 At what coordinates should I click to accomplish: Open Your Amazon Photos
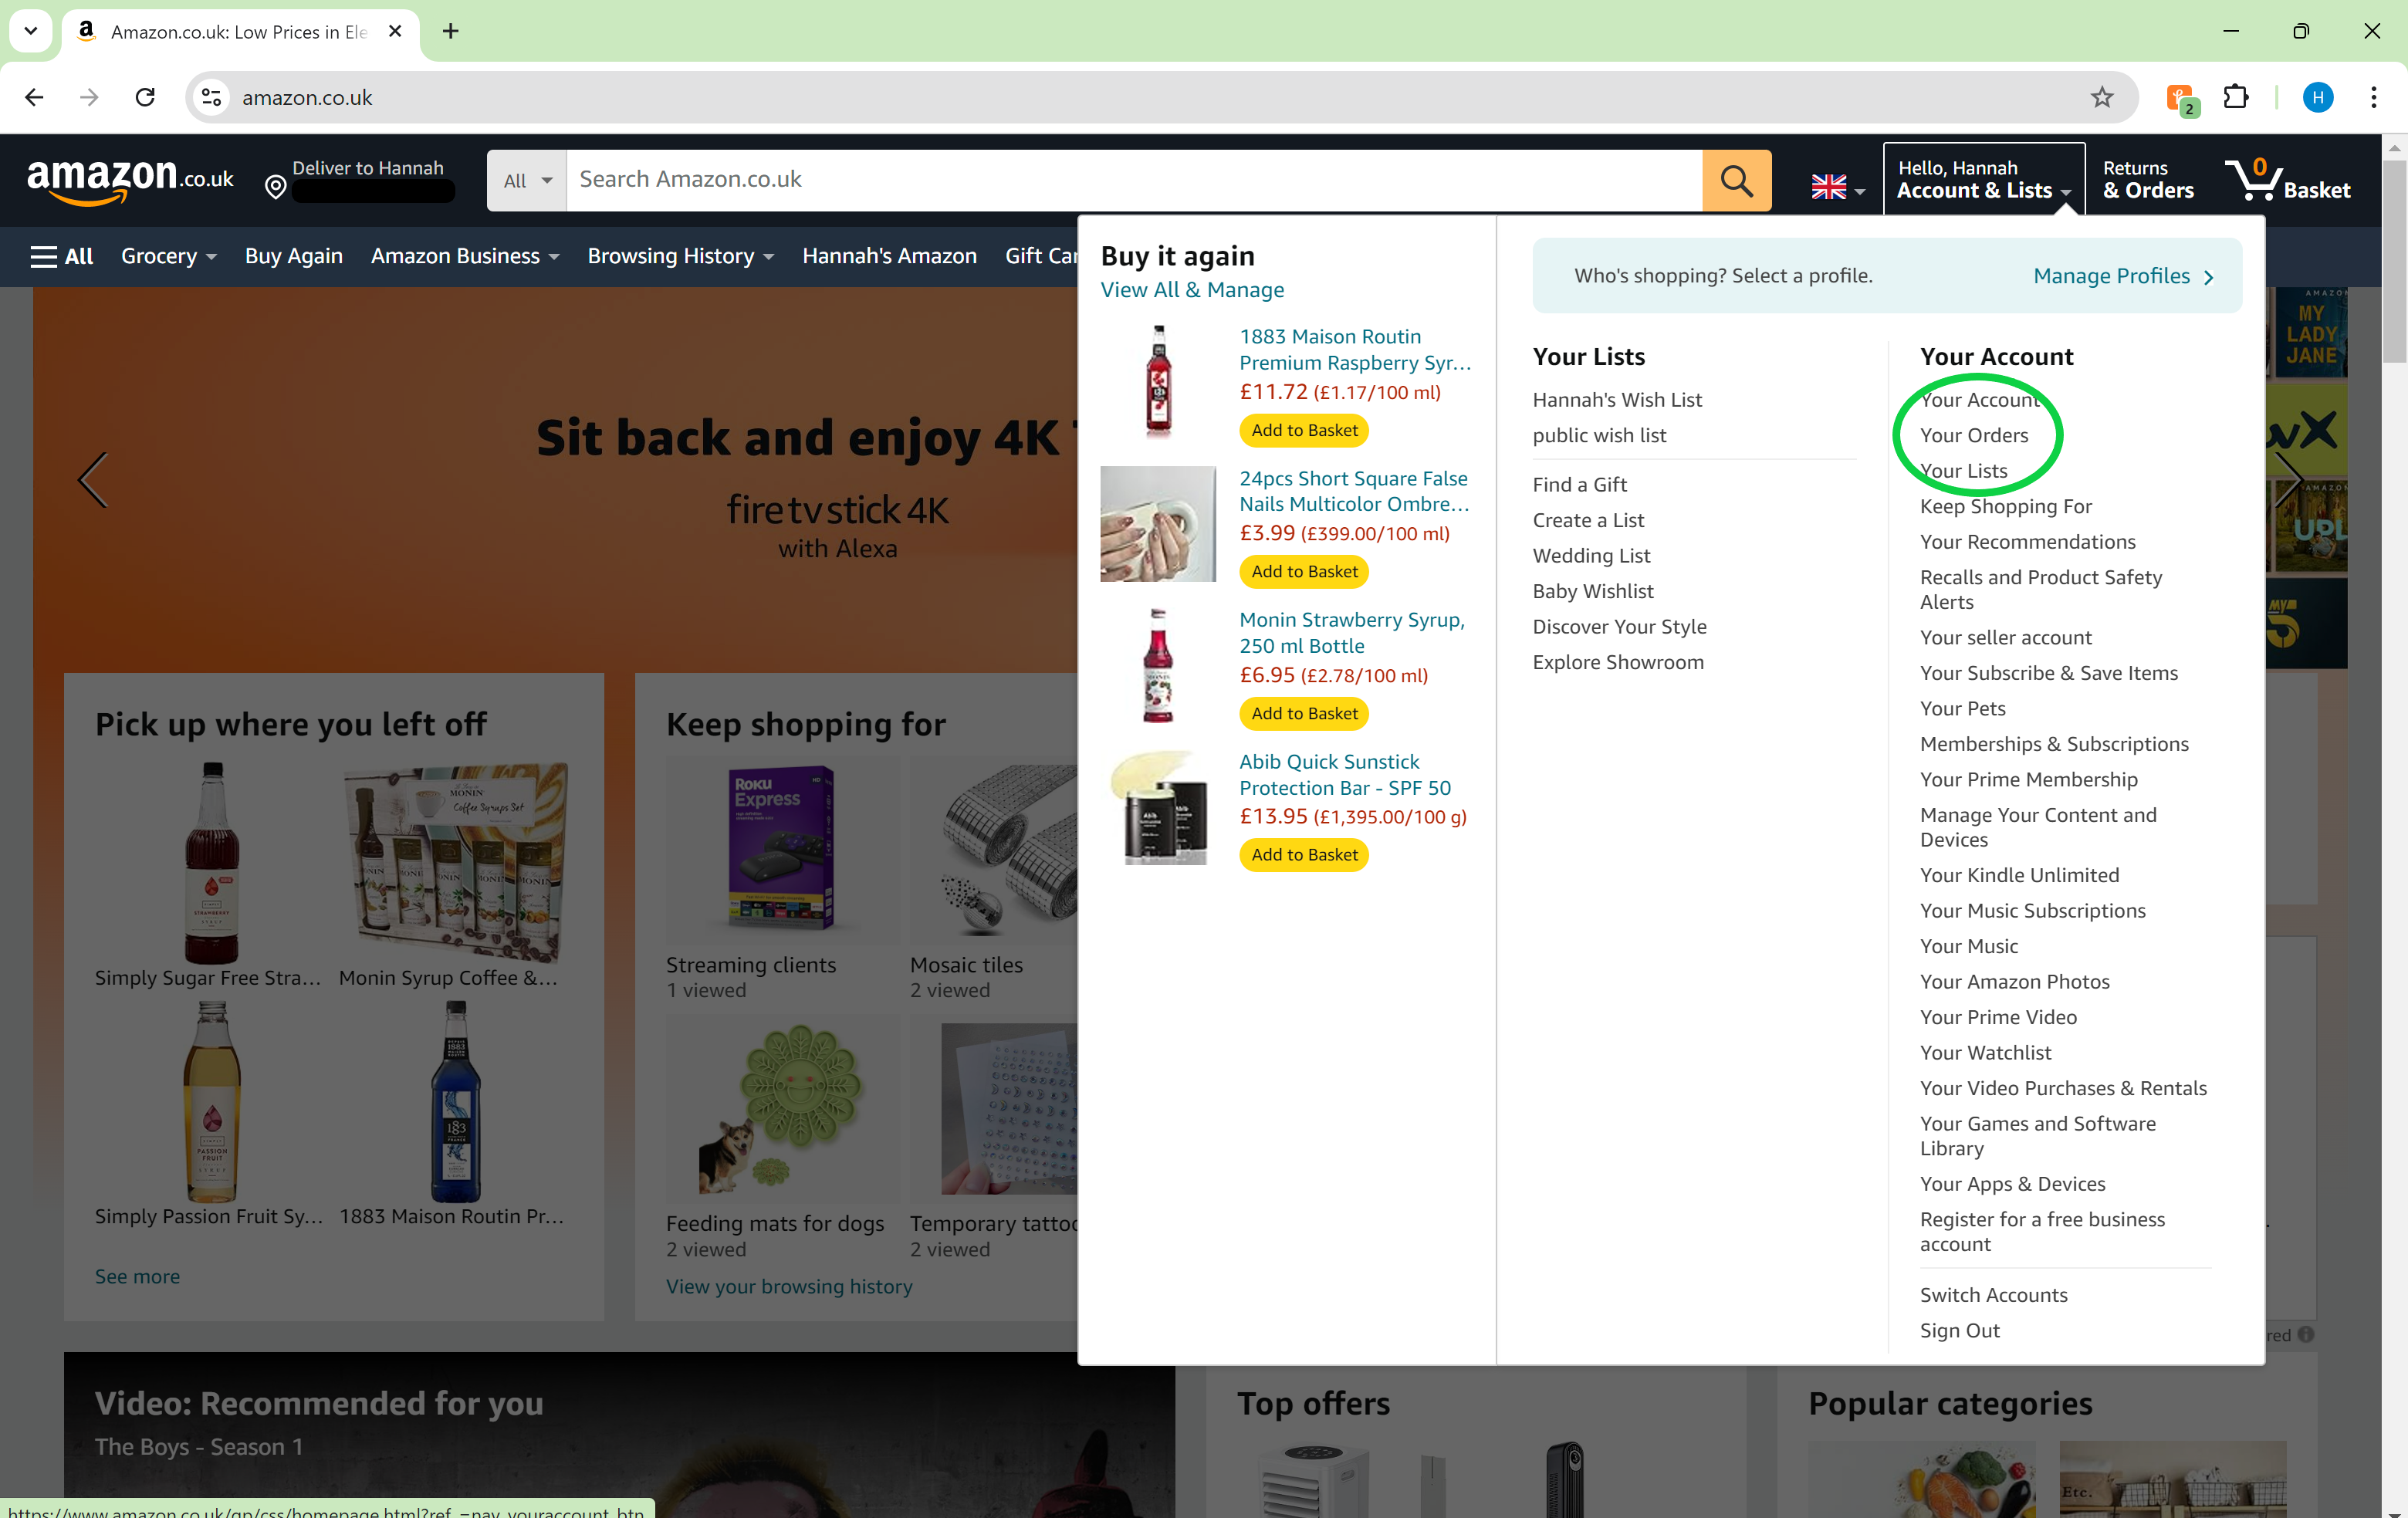tap(2014, 981)
